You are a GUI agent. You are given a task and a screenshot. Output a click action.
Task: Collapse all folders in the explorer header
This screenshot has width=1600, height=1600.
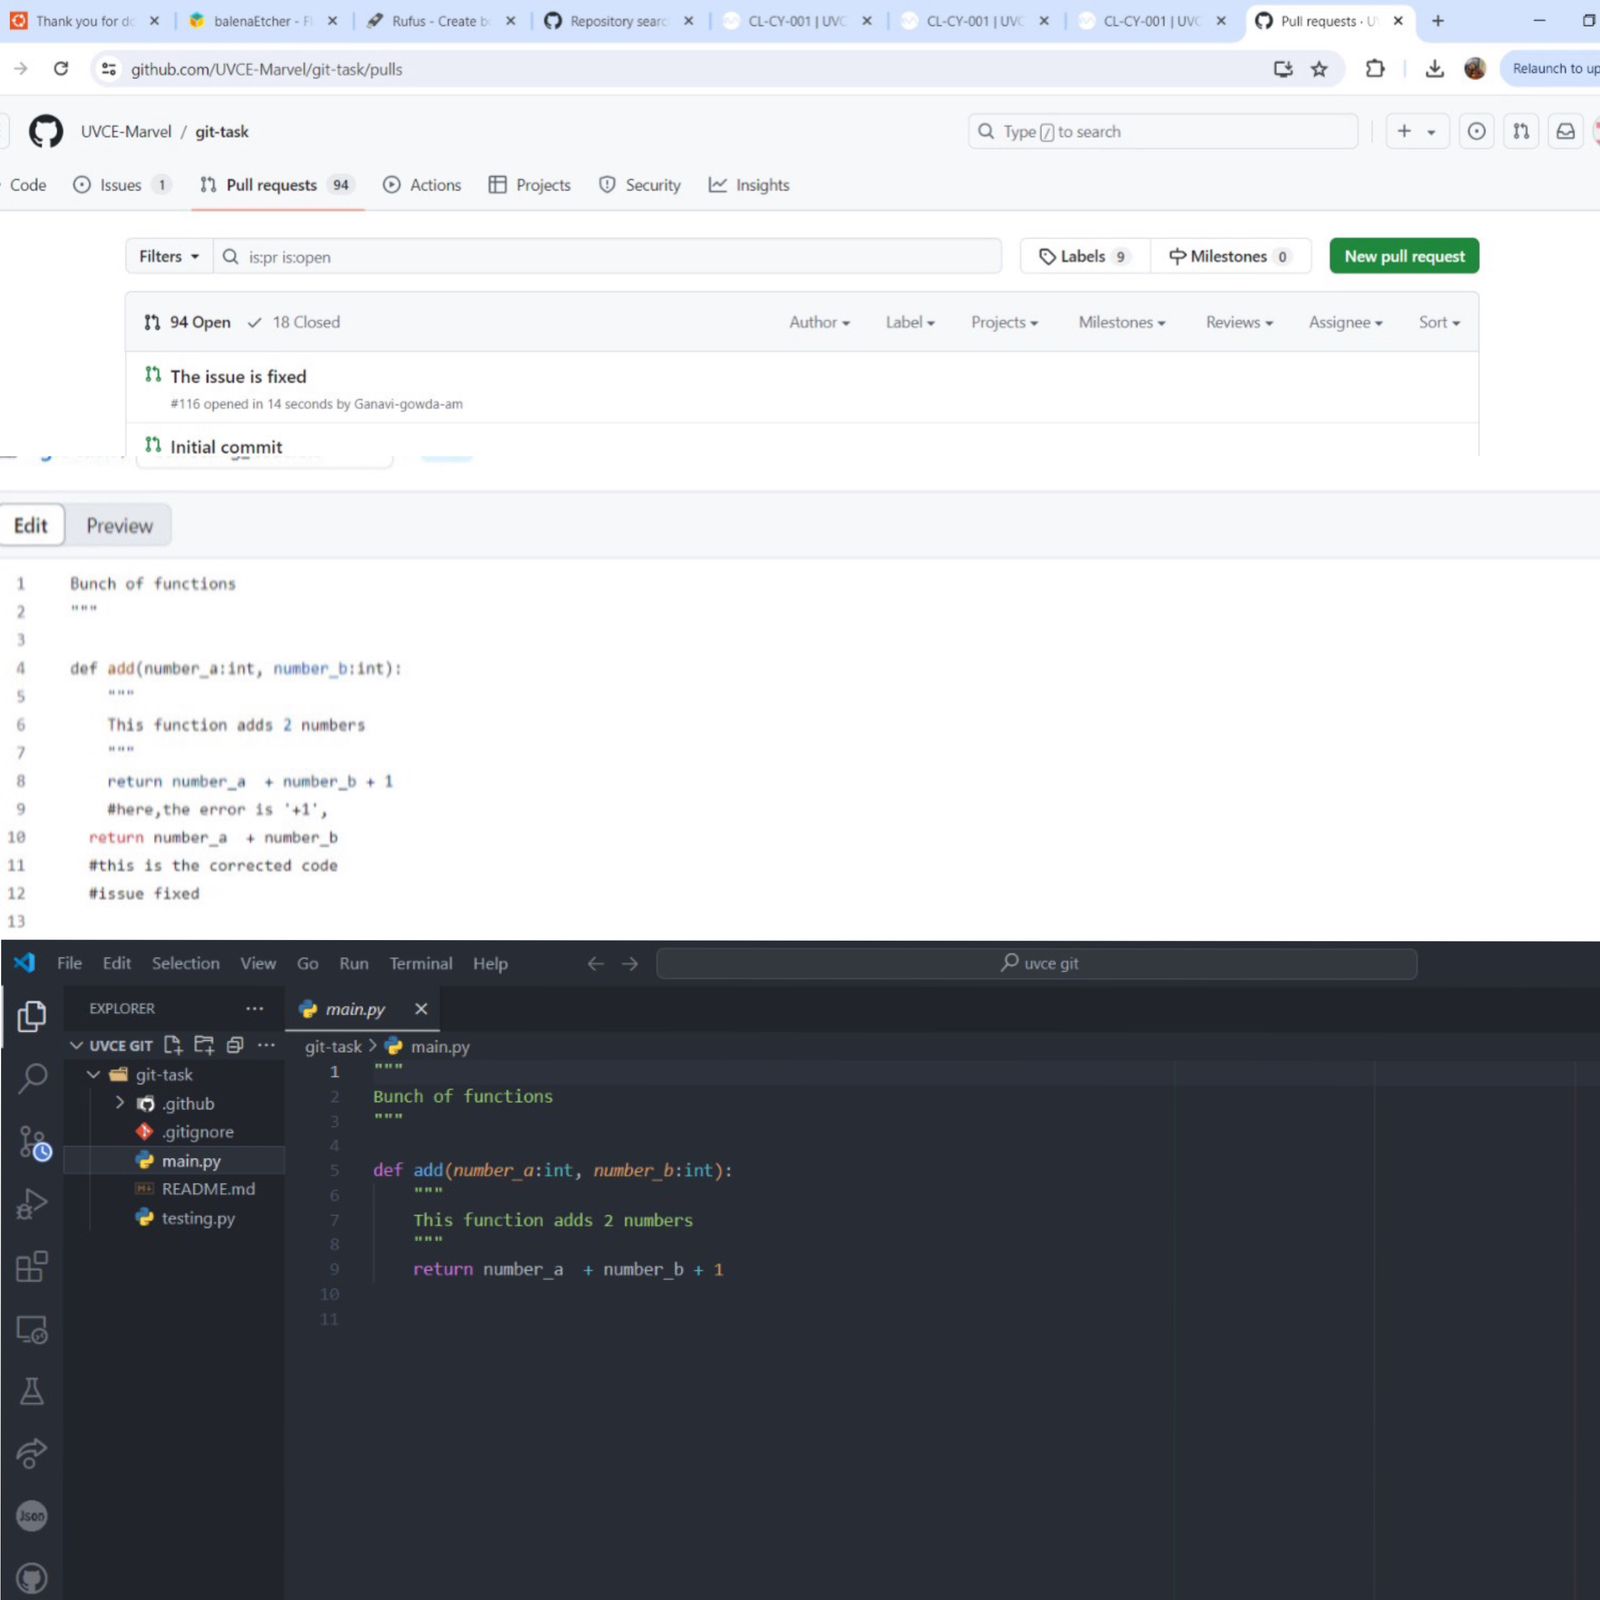[x=235, y=1045]
